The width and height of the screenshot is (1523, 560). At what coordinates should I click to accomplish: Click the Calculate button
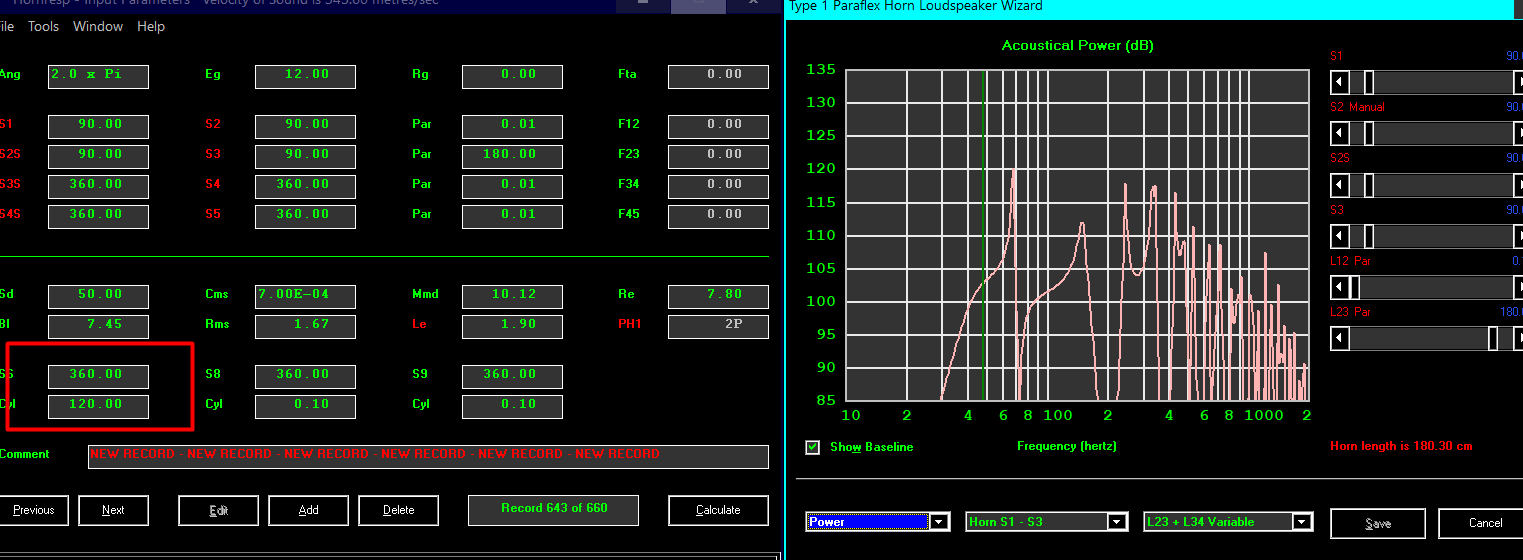tap(718, 510)
